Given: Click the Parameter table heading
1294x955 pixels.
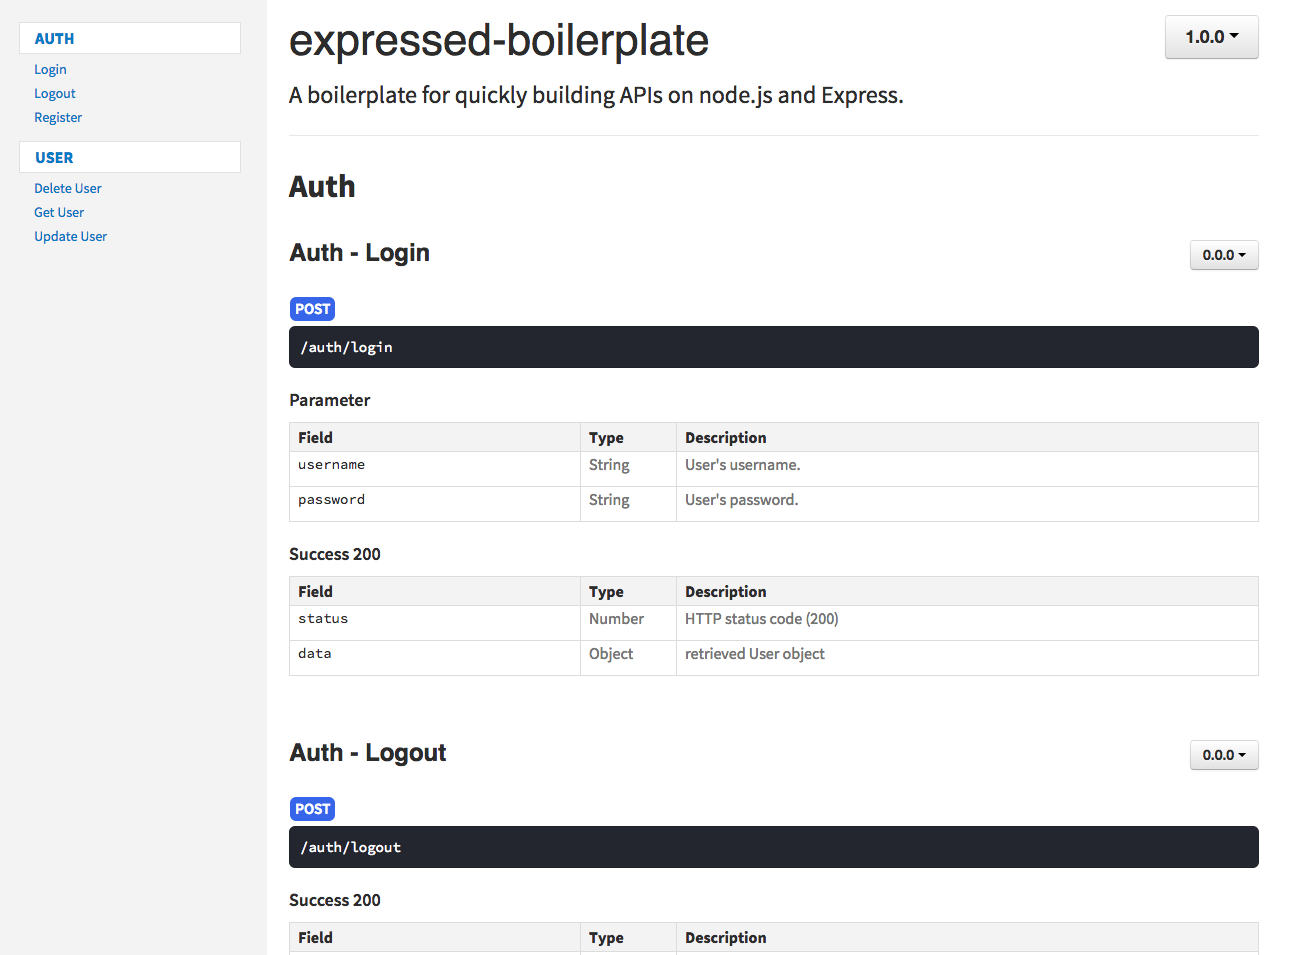Looking at the screenshot, I should point(330,400).
